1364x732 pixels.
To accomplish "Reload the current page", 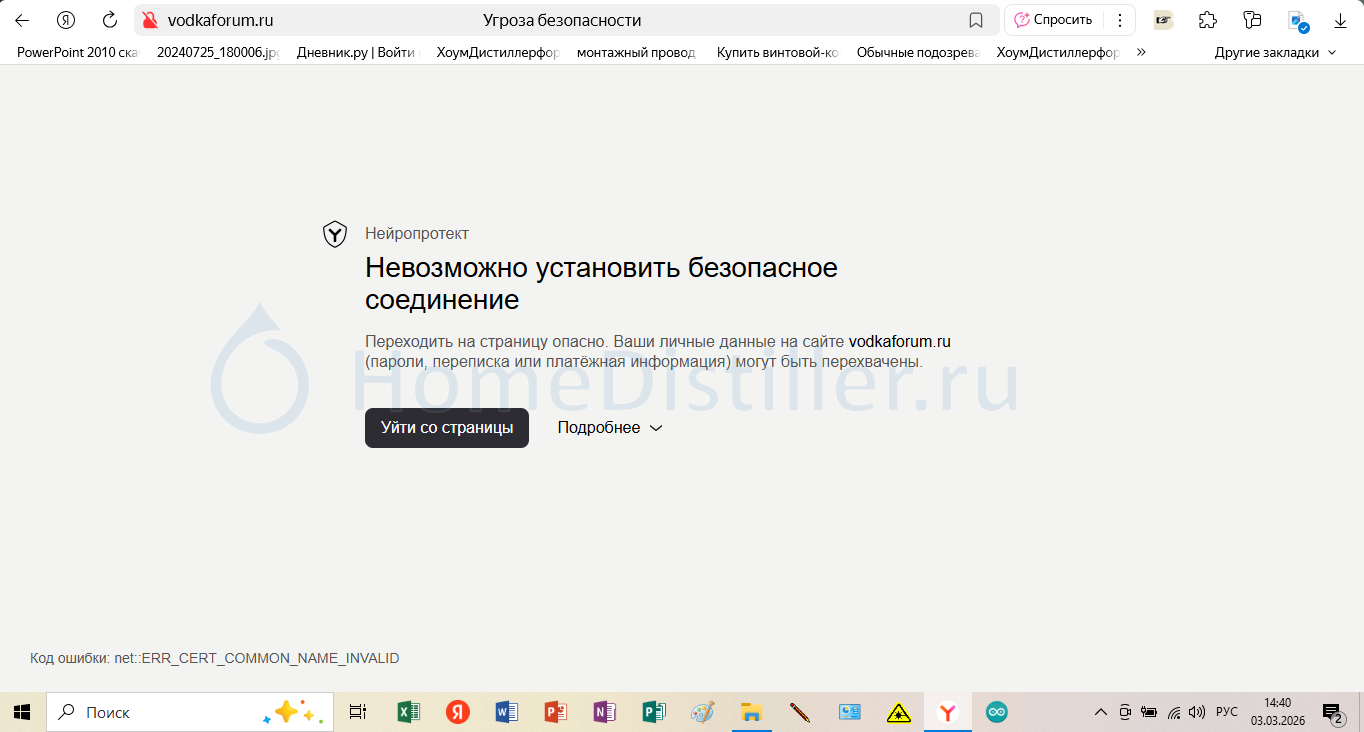I will [x=110, y=20].
